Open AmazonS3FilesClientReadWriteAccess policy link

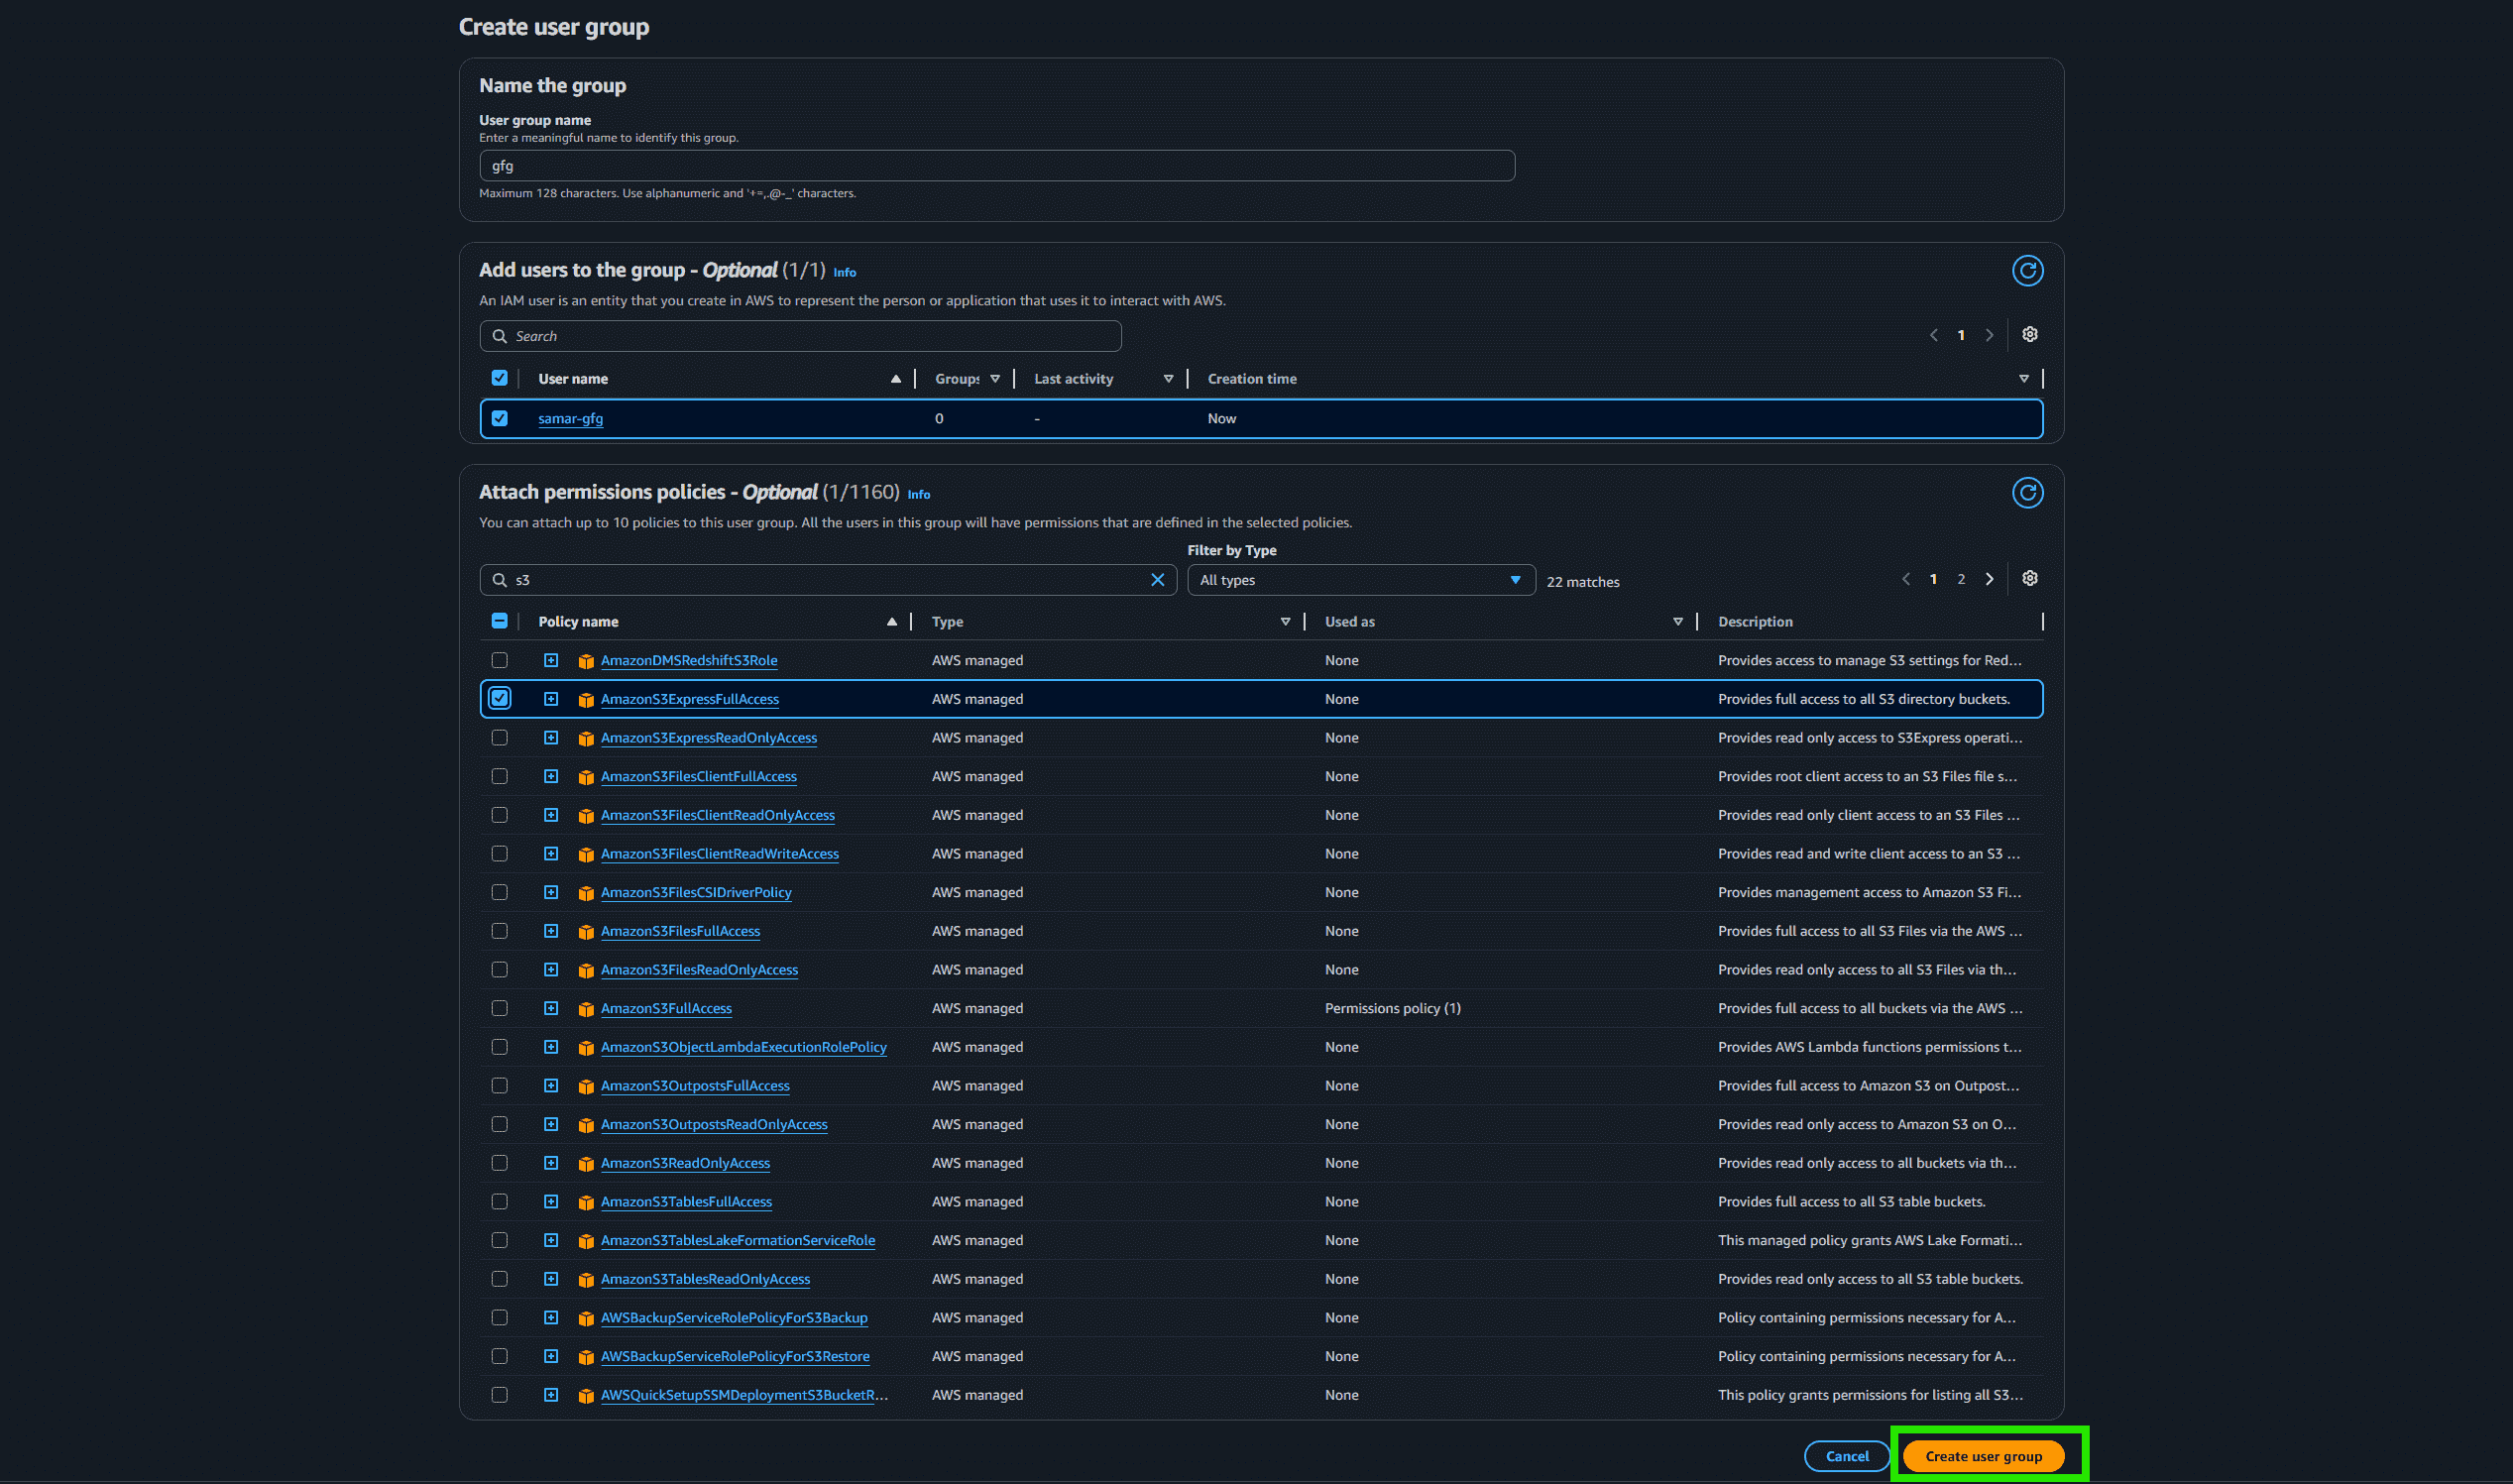click(x=719, y=854)
